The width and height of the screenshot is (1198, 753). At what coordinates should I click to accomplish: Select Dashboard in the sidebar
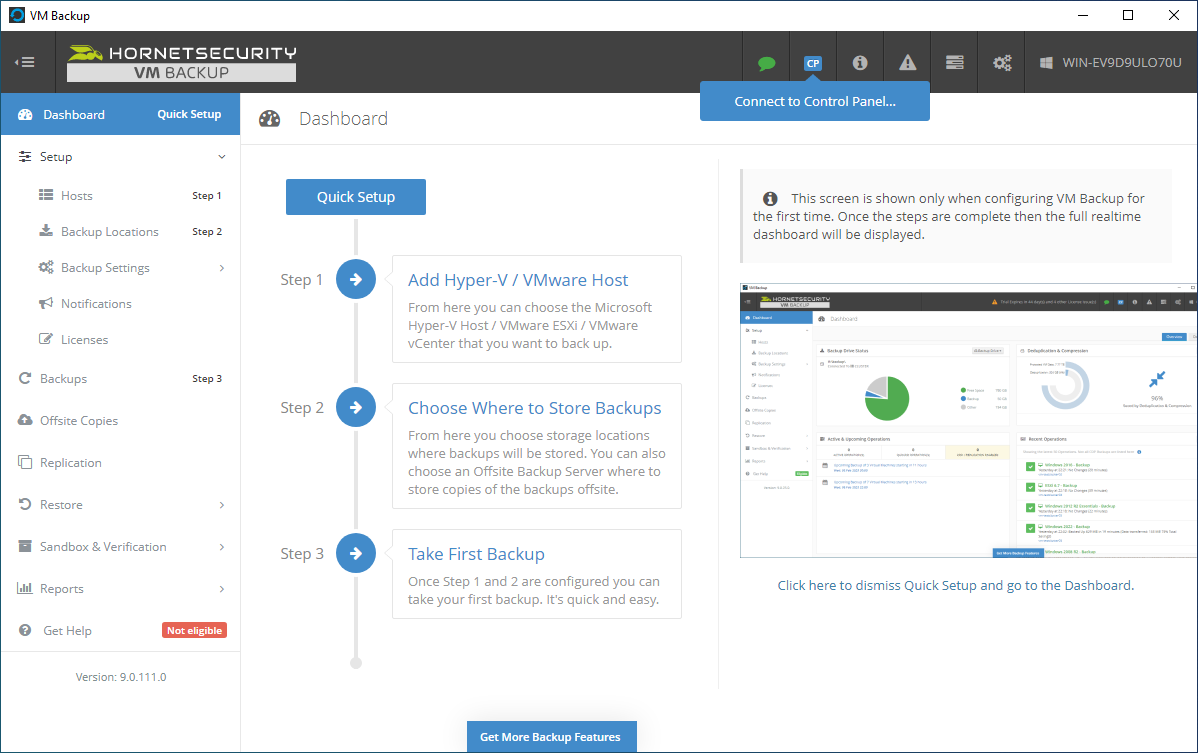coord(74,115)
